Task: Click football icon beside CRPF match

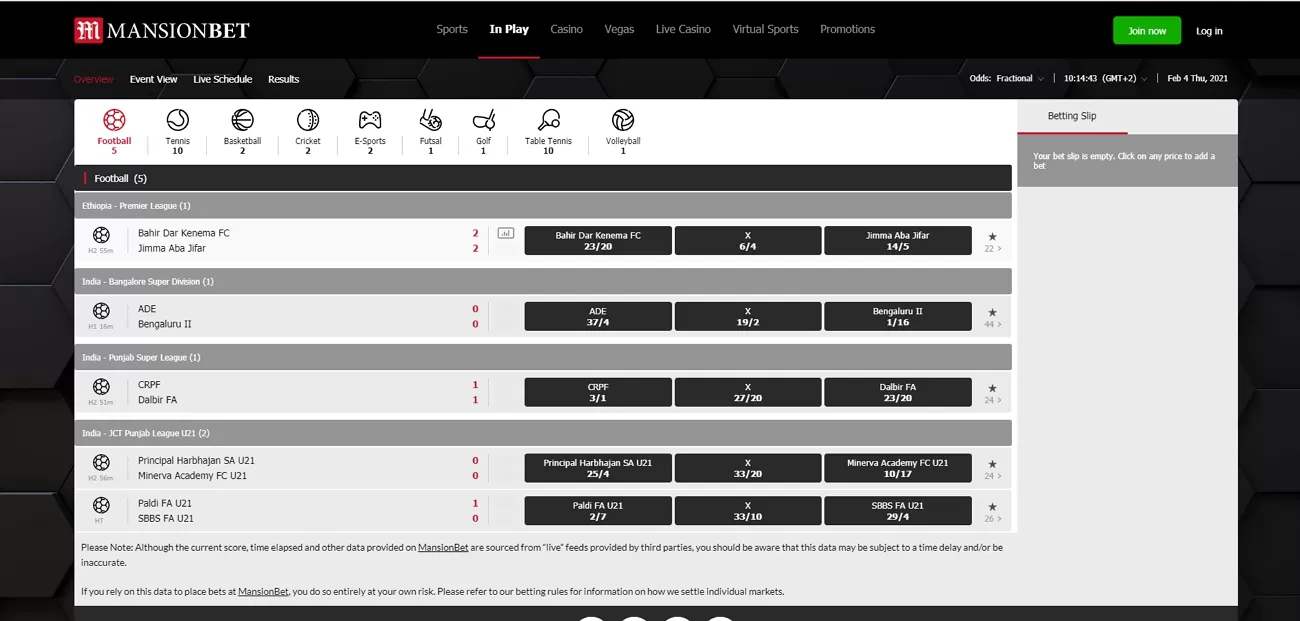Action: click(x=101, y=386)
